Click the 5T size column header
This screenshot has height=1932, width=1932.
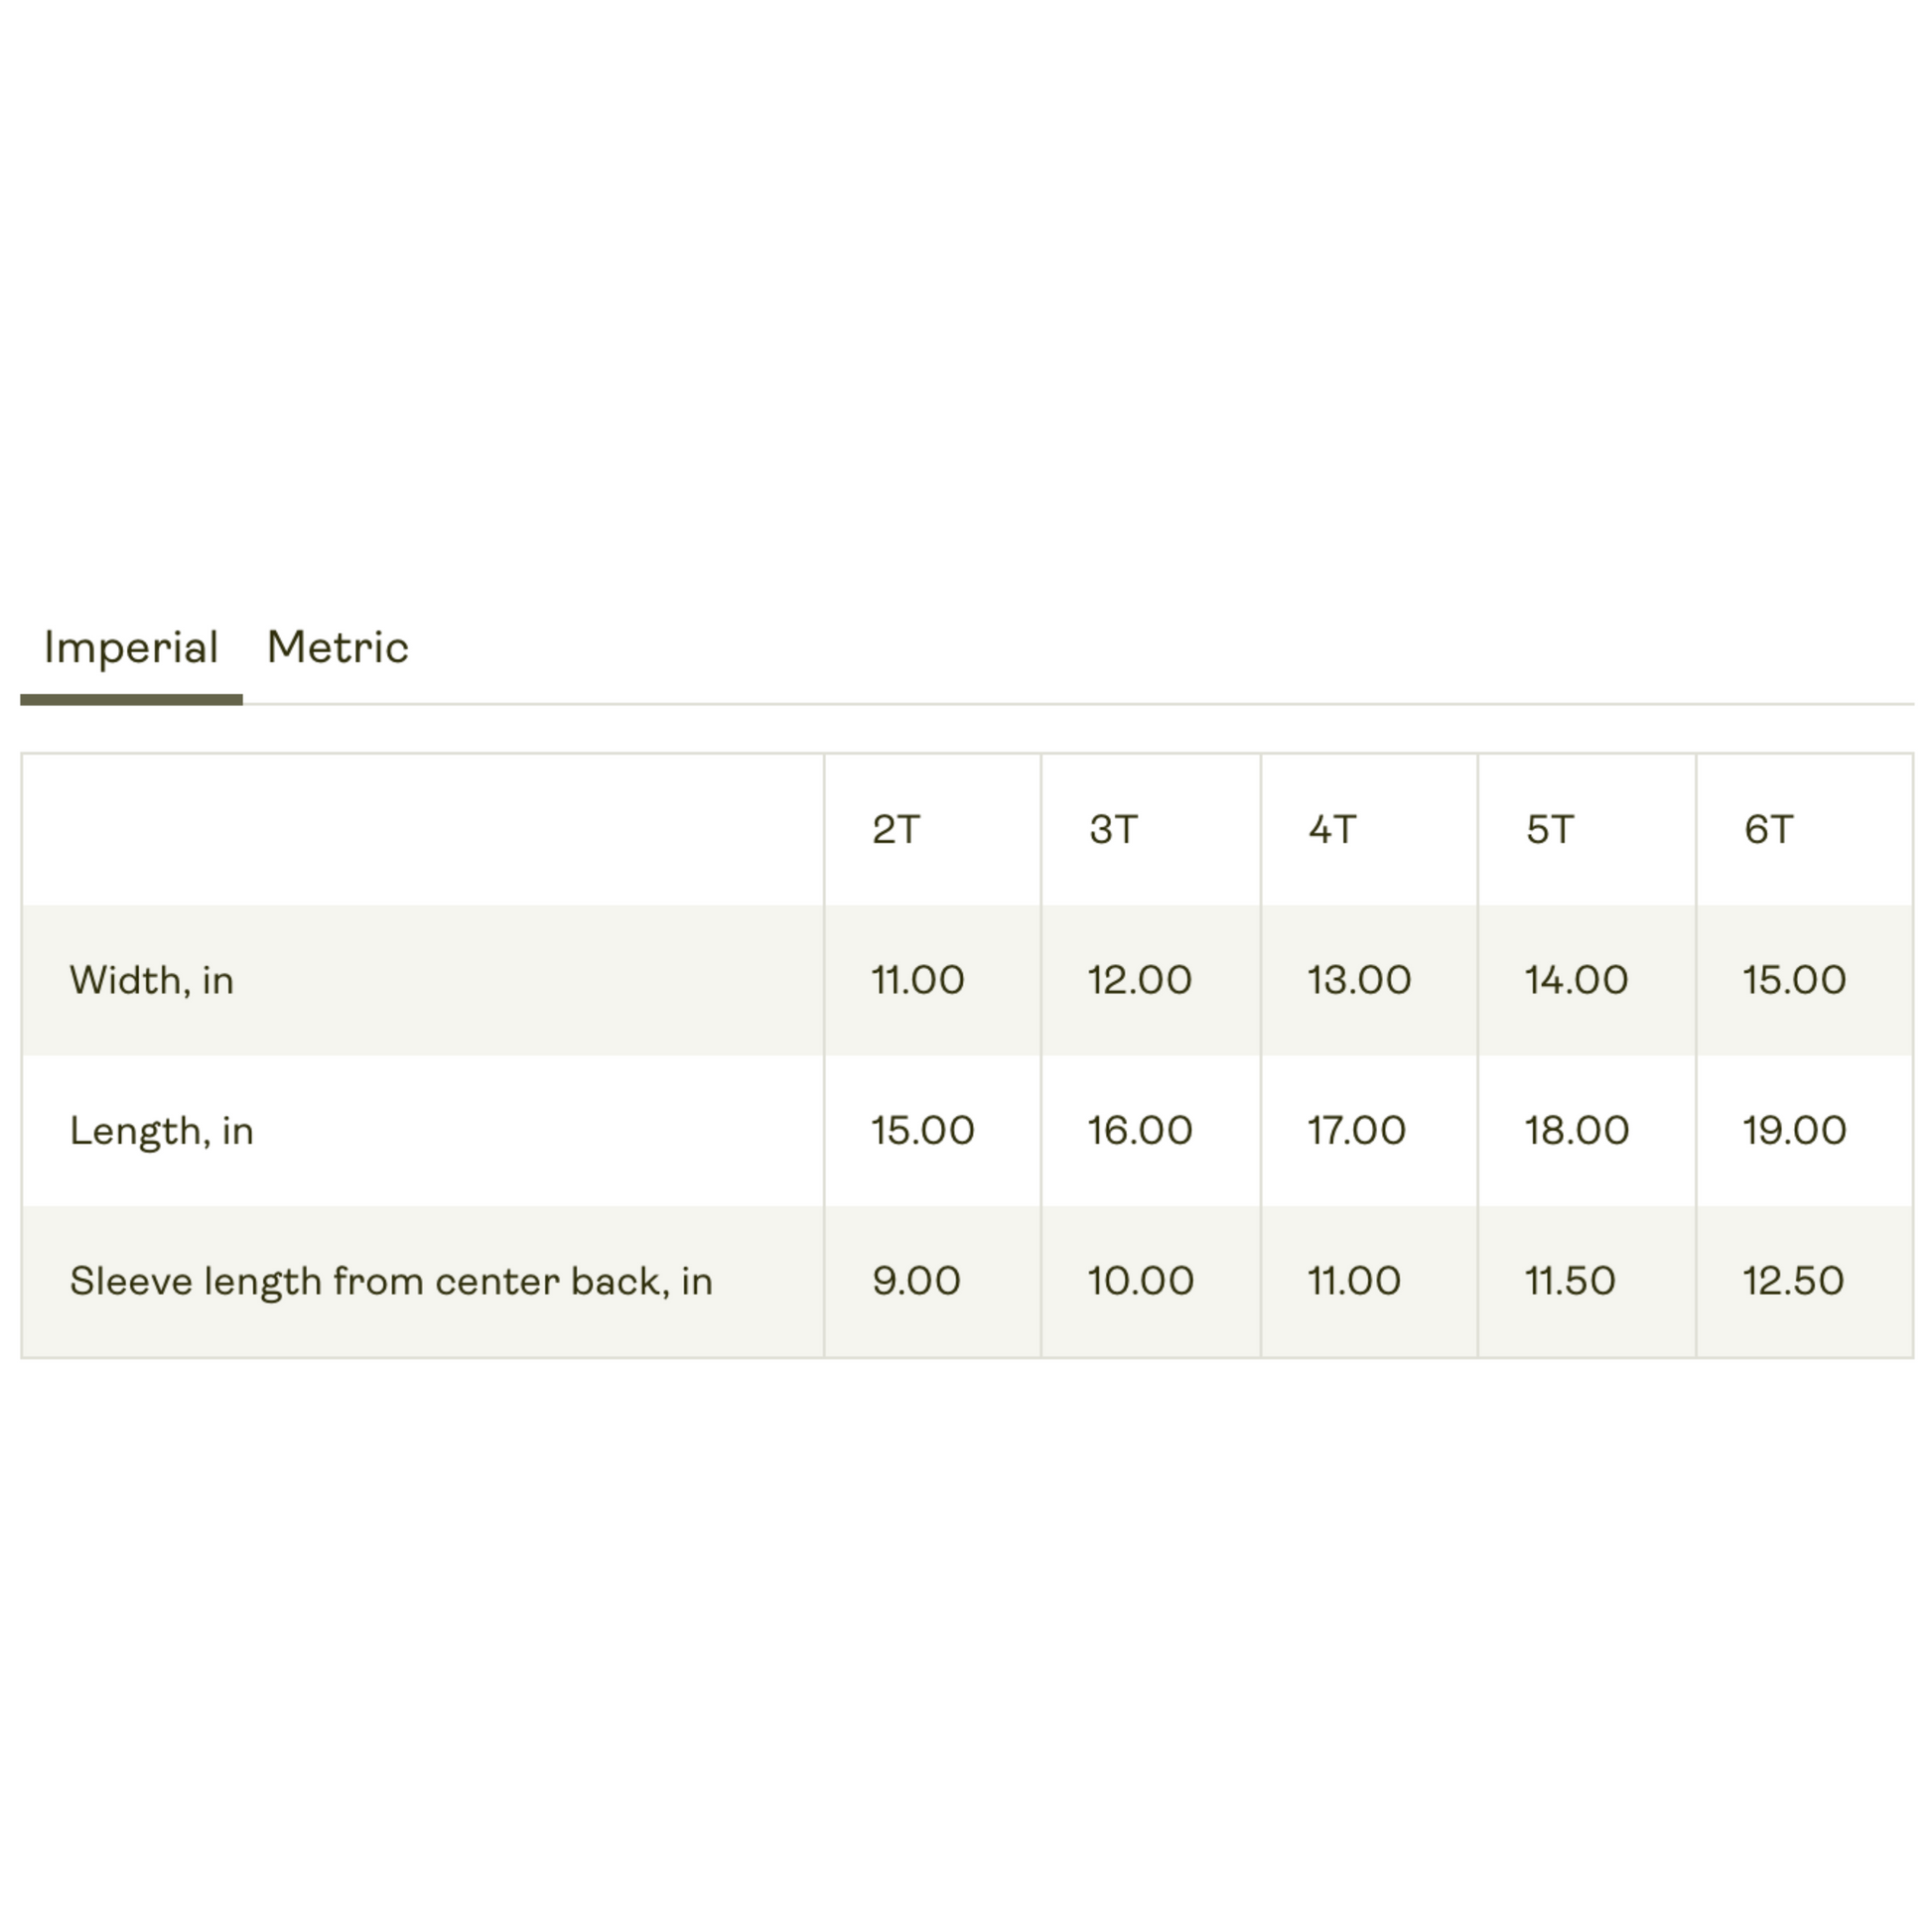[x=1550, y=829]
